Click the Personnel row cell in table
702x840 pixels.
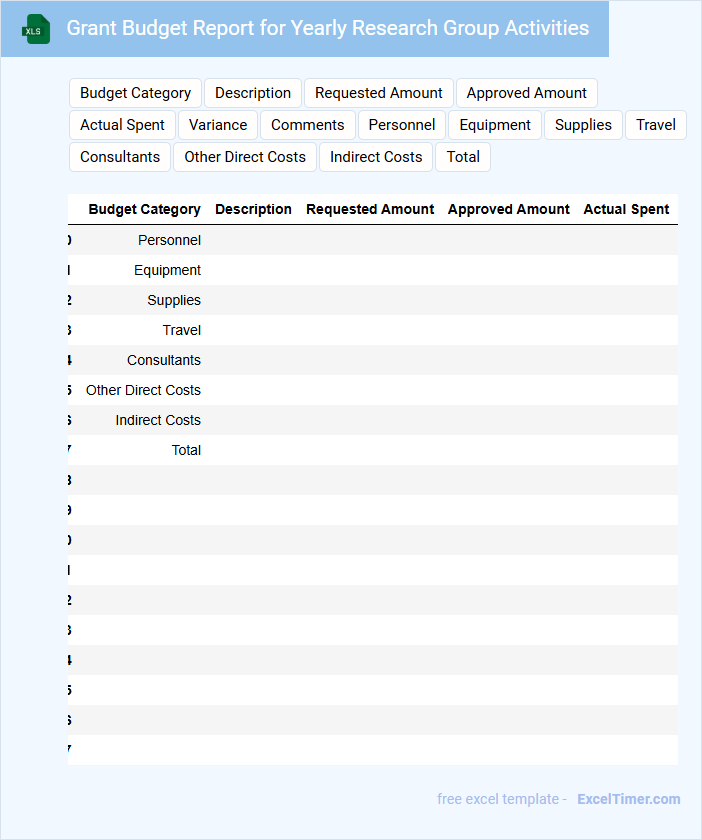[x=169, y=240]
